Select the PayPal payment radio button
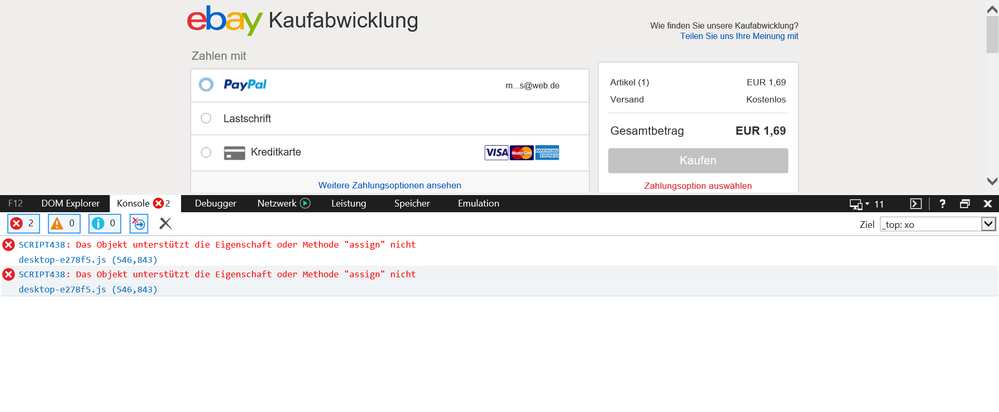Screen dimensions: 999x412 206,85
